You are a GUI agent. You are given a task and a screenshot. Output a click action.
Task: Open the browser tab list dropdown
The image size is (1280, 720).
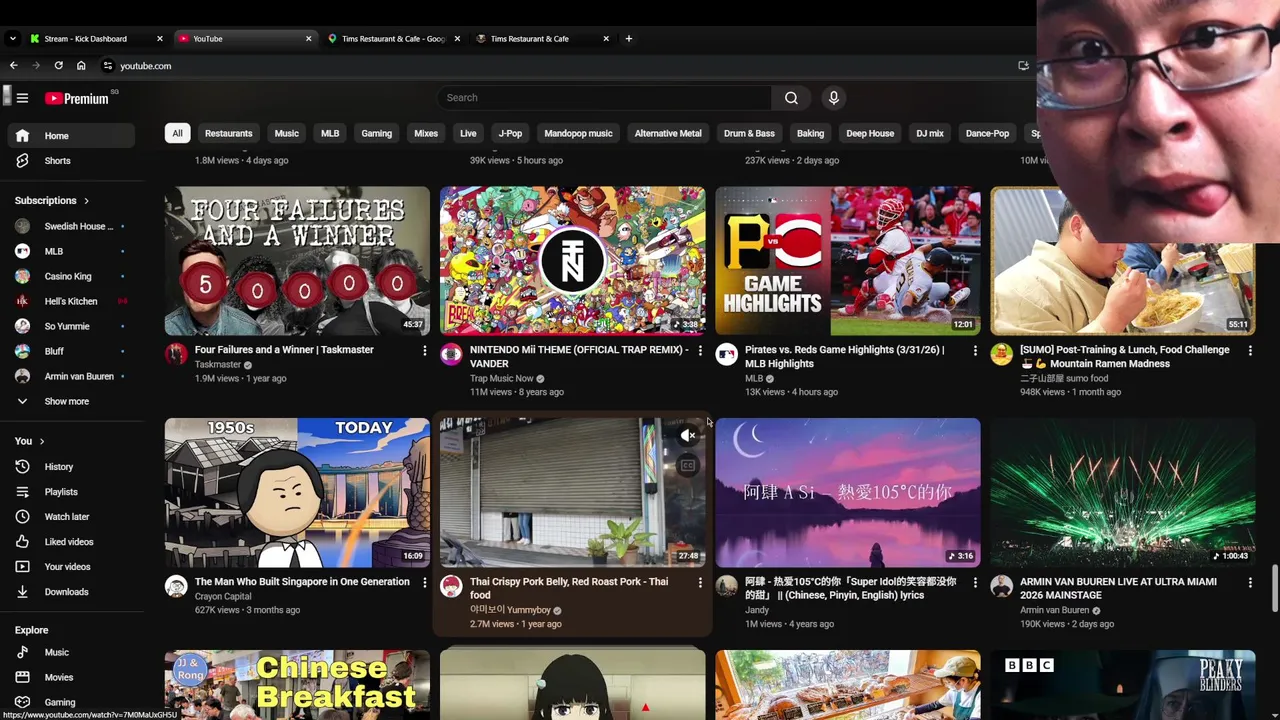pos(12,39)
